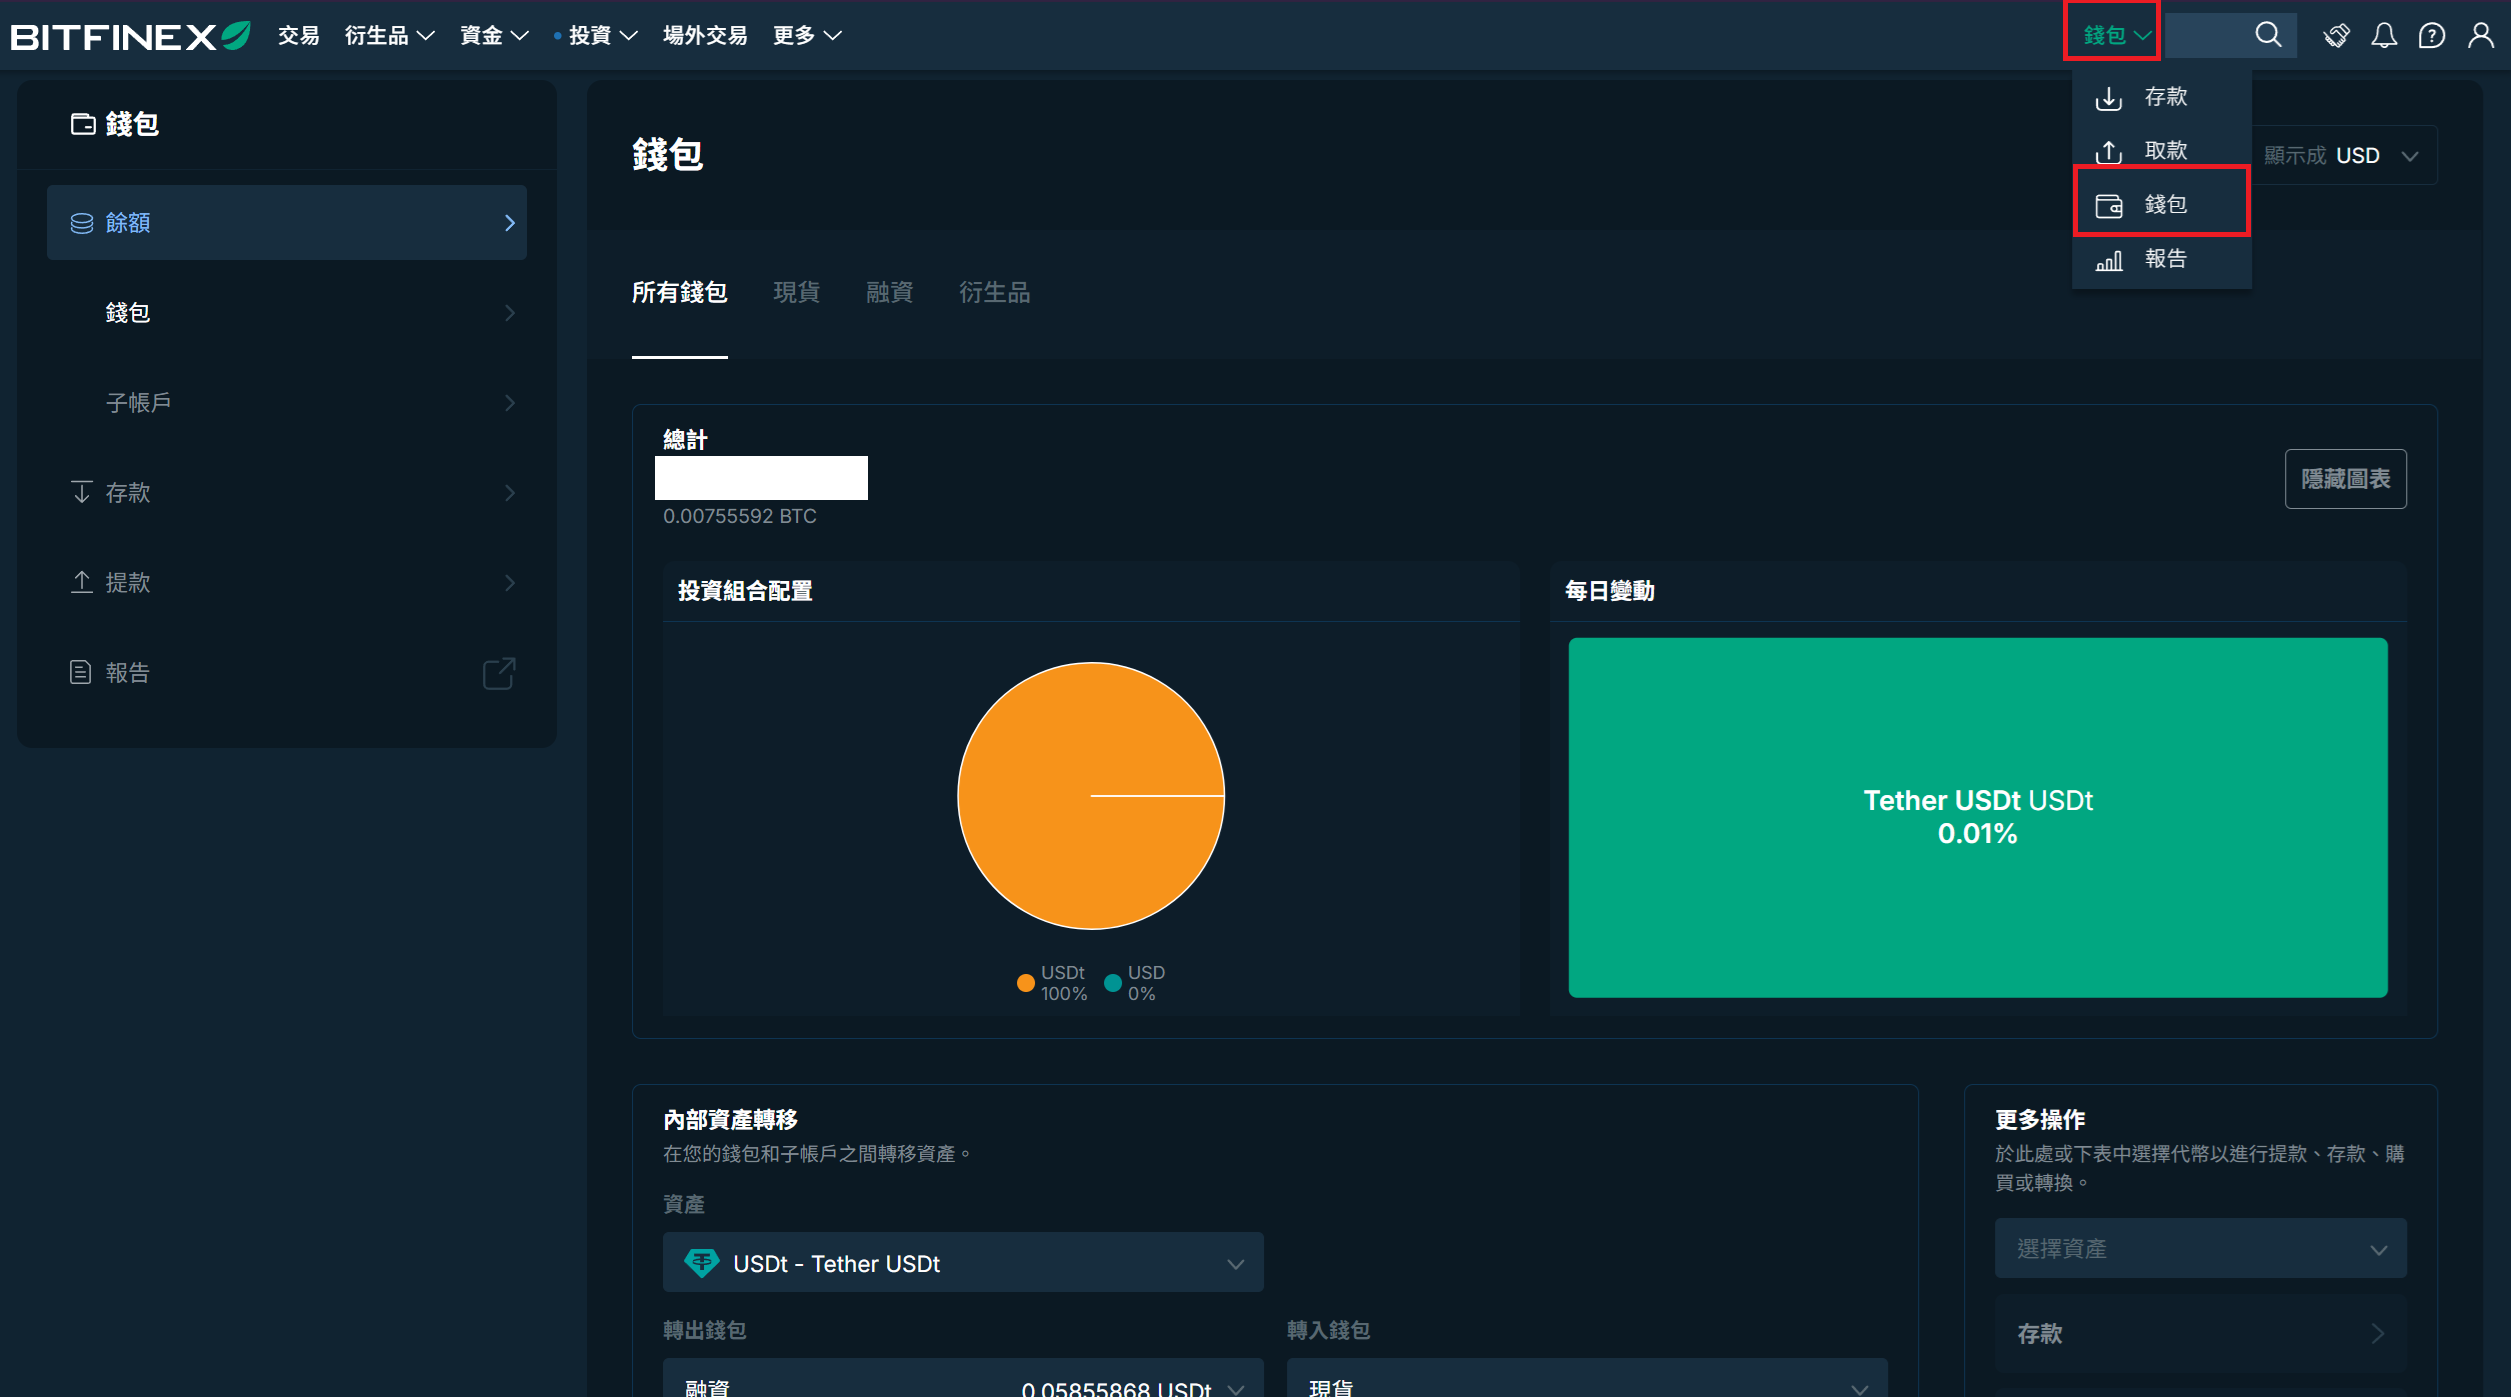The image size is (2511, 1397).
Task: Open 子帳戶 in sidebar
Action: tap(287, 403)
